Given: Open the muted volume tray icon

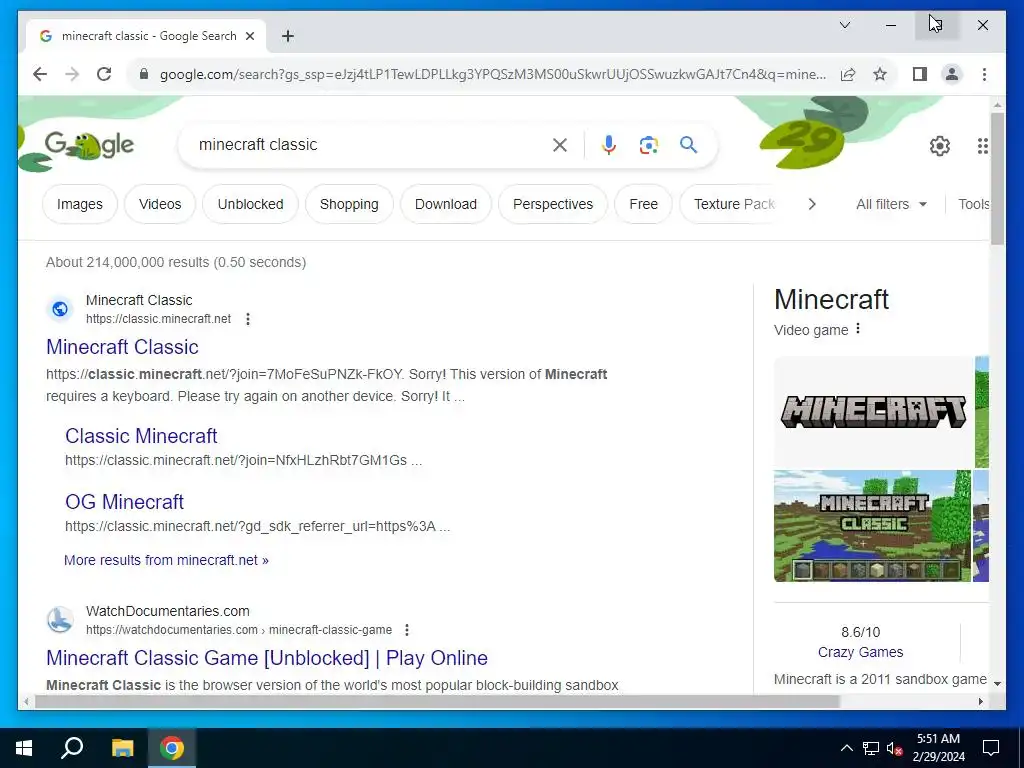Looking at the screenshot, I should coord(895,748).
